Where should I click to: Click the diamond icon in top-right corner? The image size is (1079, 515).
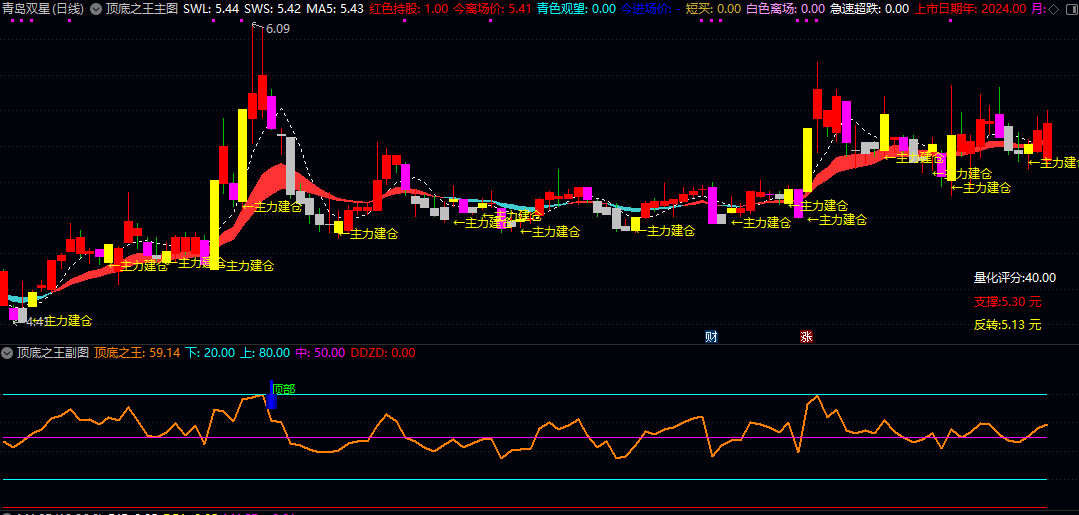(x=1054, y=8)
